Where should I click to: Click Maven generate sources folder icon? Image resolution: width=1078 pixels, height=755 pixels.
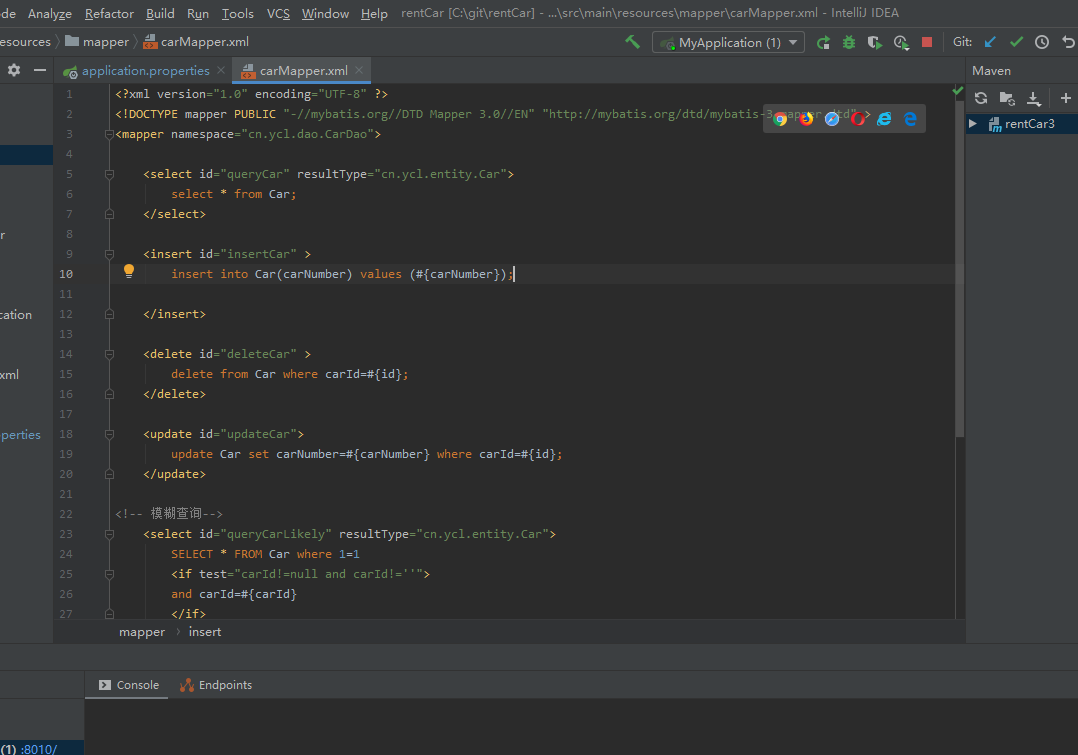pos(1007,98)
